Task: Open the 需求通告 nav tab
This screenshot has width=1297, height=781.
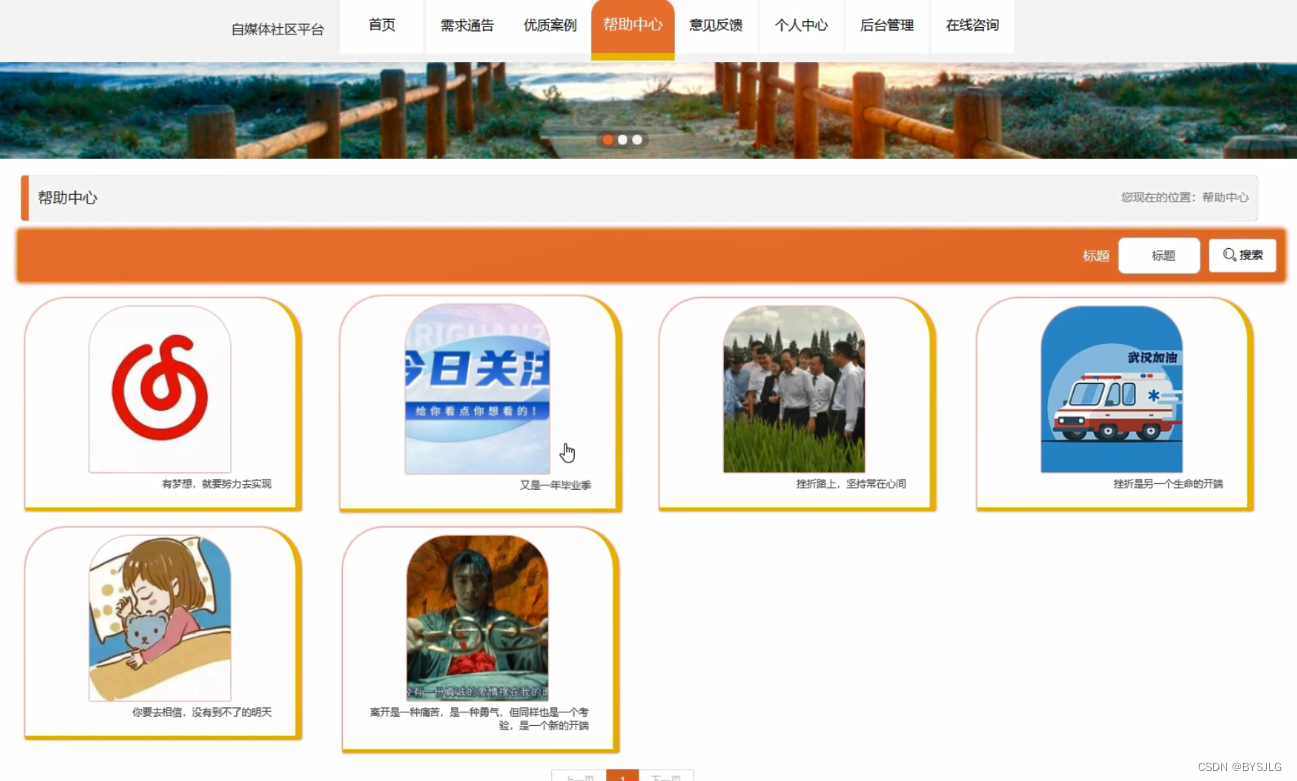Action: (x=467, y=26)
